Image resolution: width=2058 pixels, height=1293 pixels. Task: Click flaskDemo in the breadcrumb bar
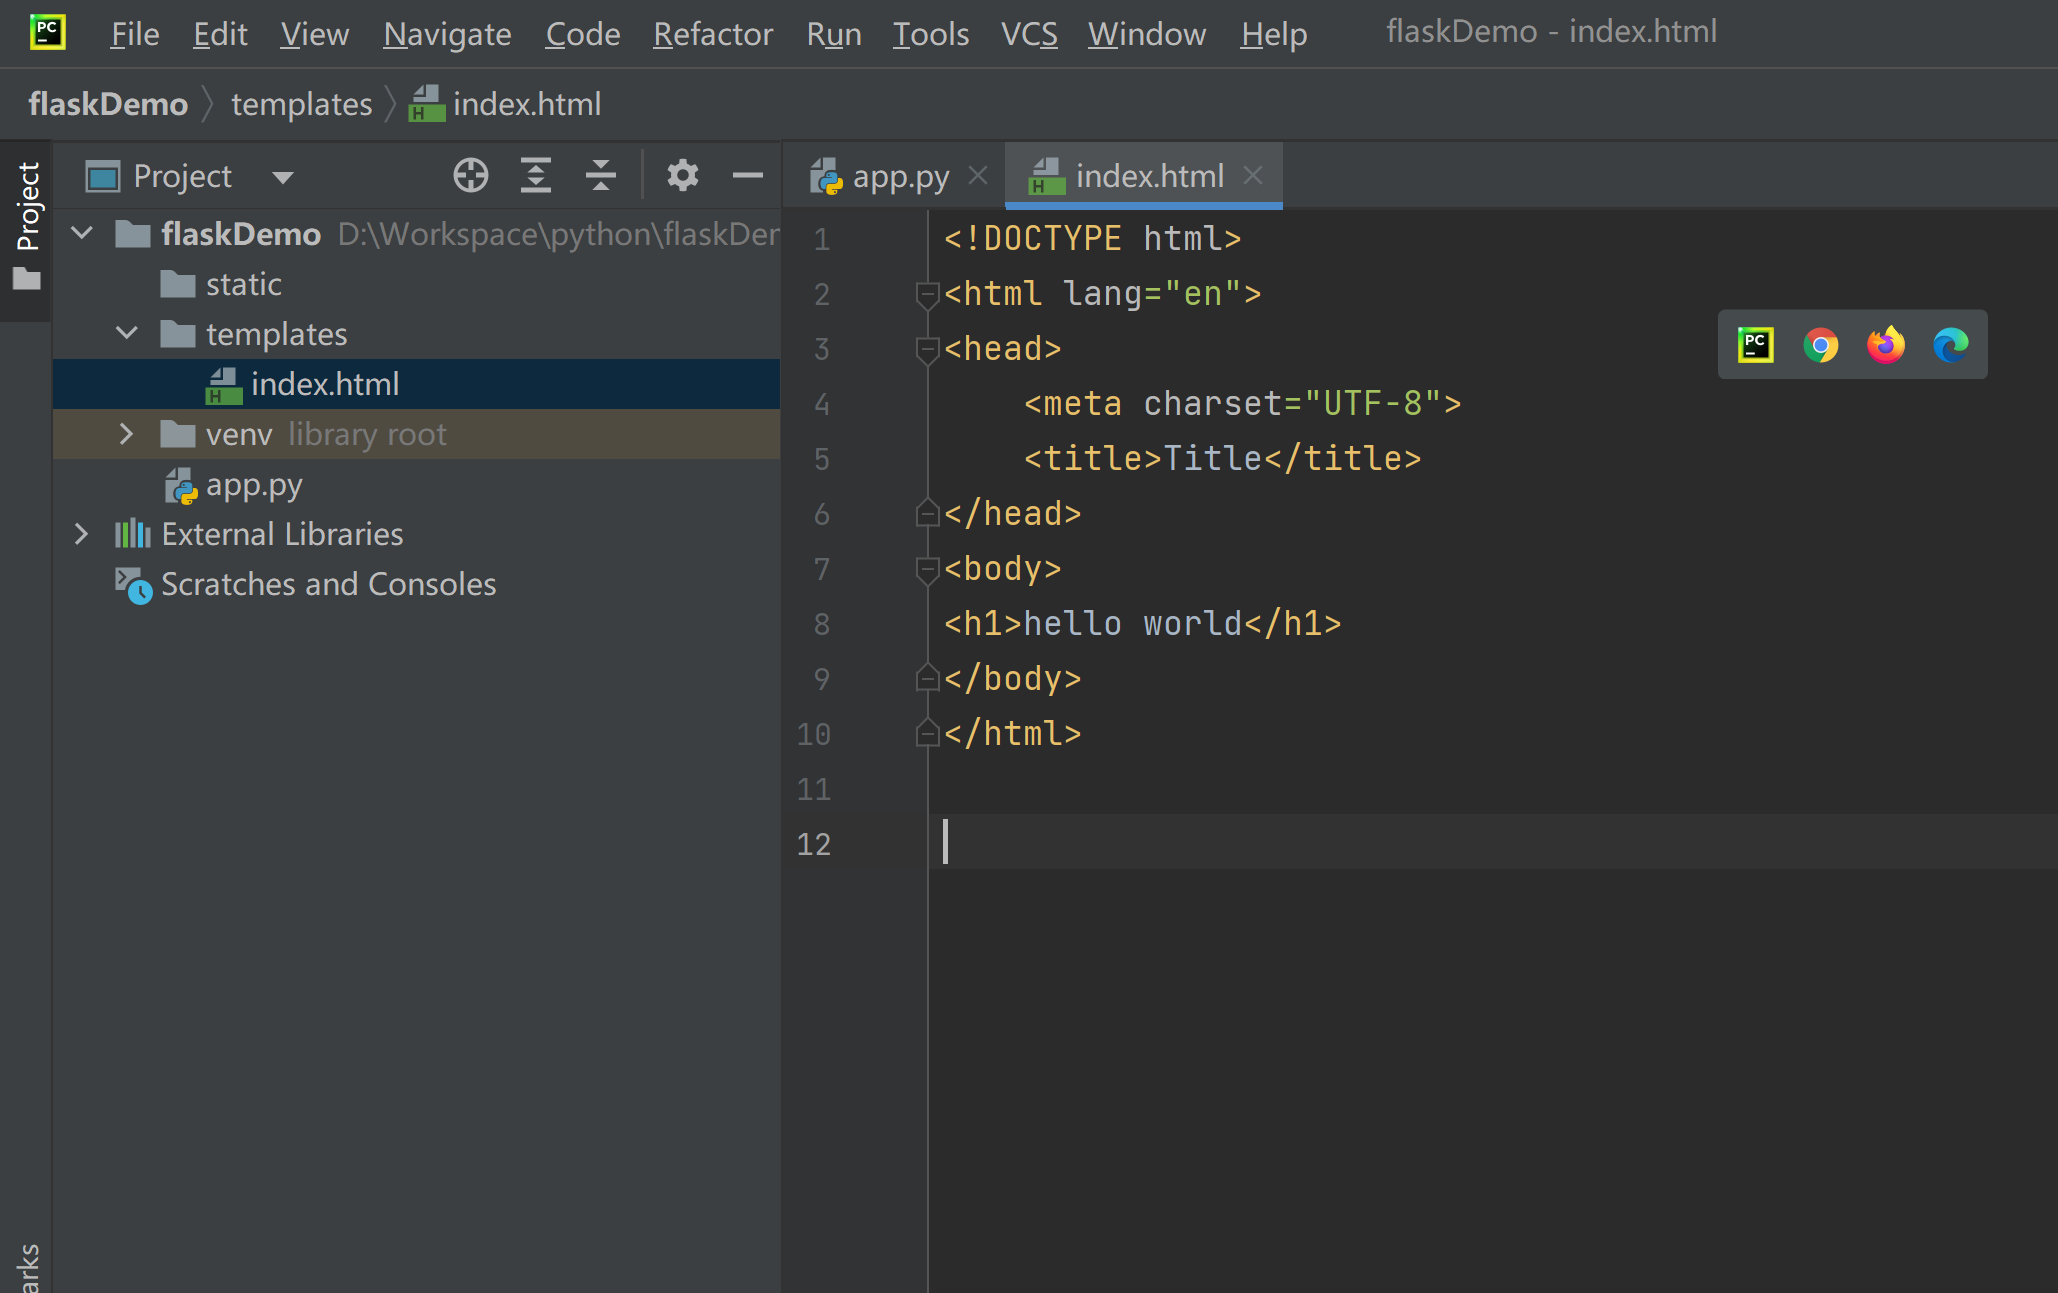click(108, 104)
